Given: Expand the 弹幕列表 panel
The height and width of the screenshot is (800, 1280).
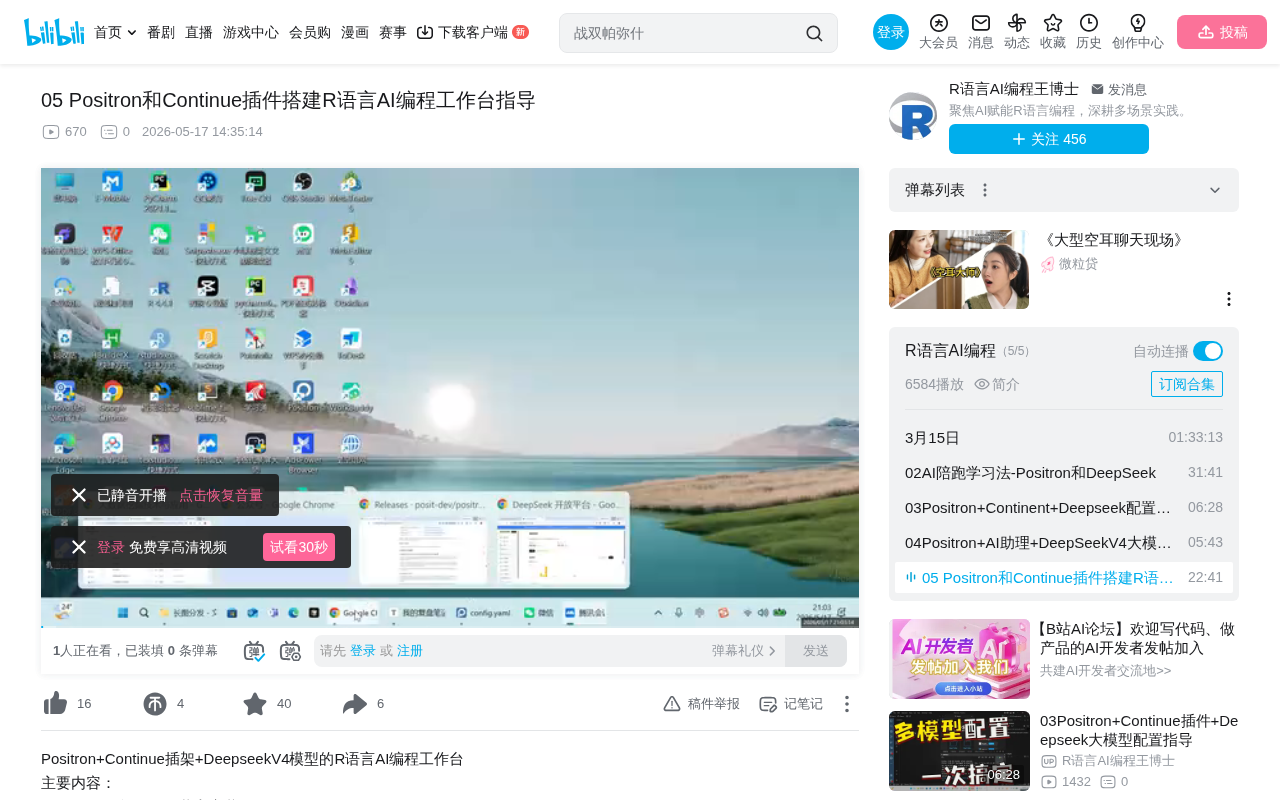Looking at the screenshot, I should click(1215, 190).
